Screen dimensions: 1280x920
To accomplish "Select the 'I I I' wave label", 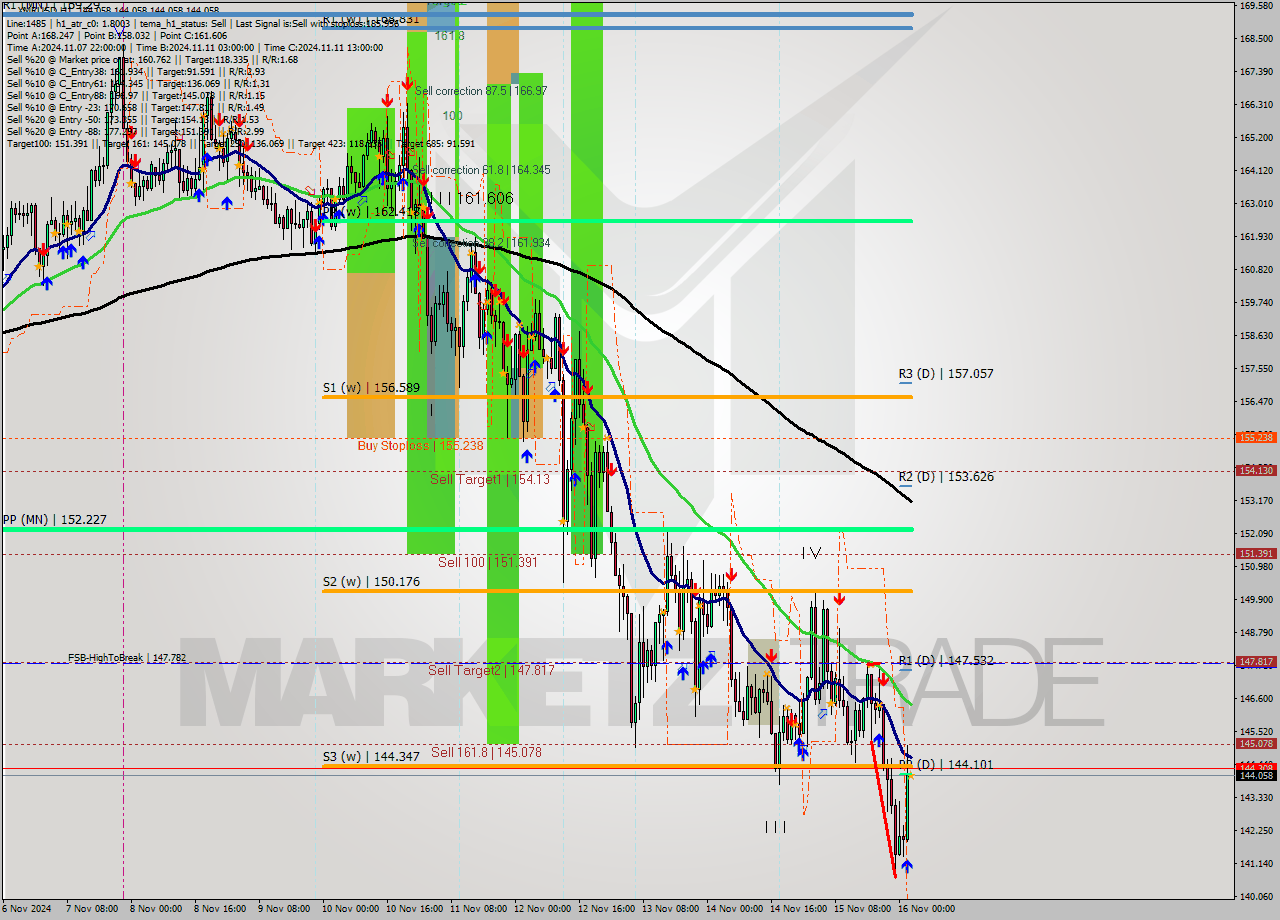I will (775, 826).
